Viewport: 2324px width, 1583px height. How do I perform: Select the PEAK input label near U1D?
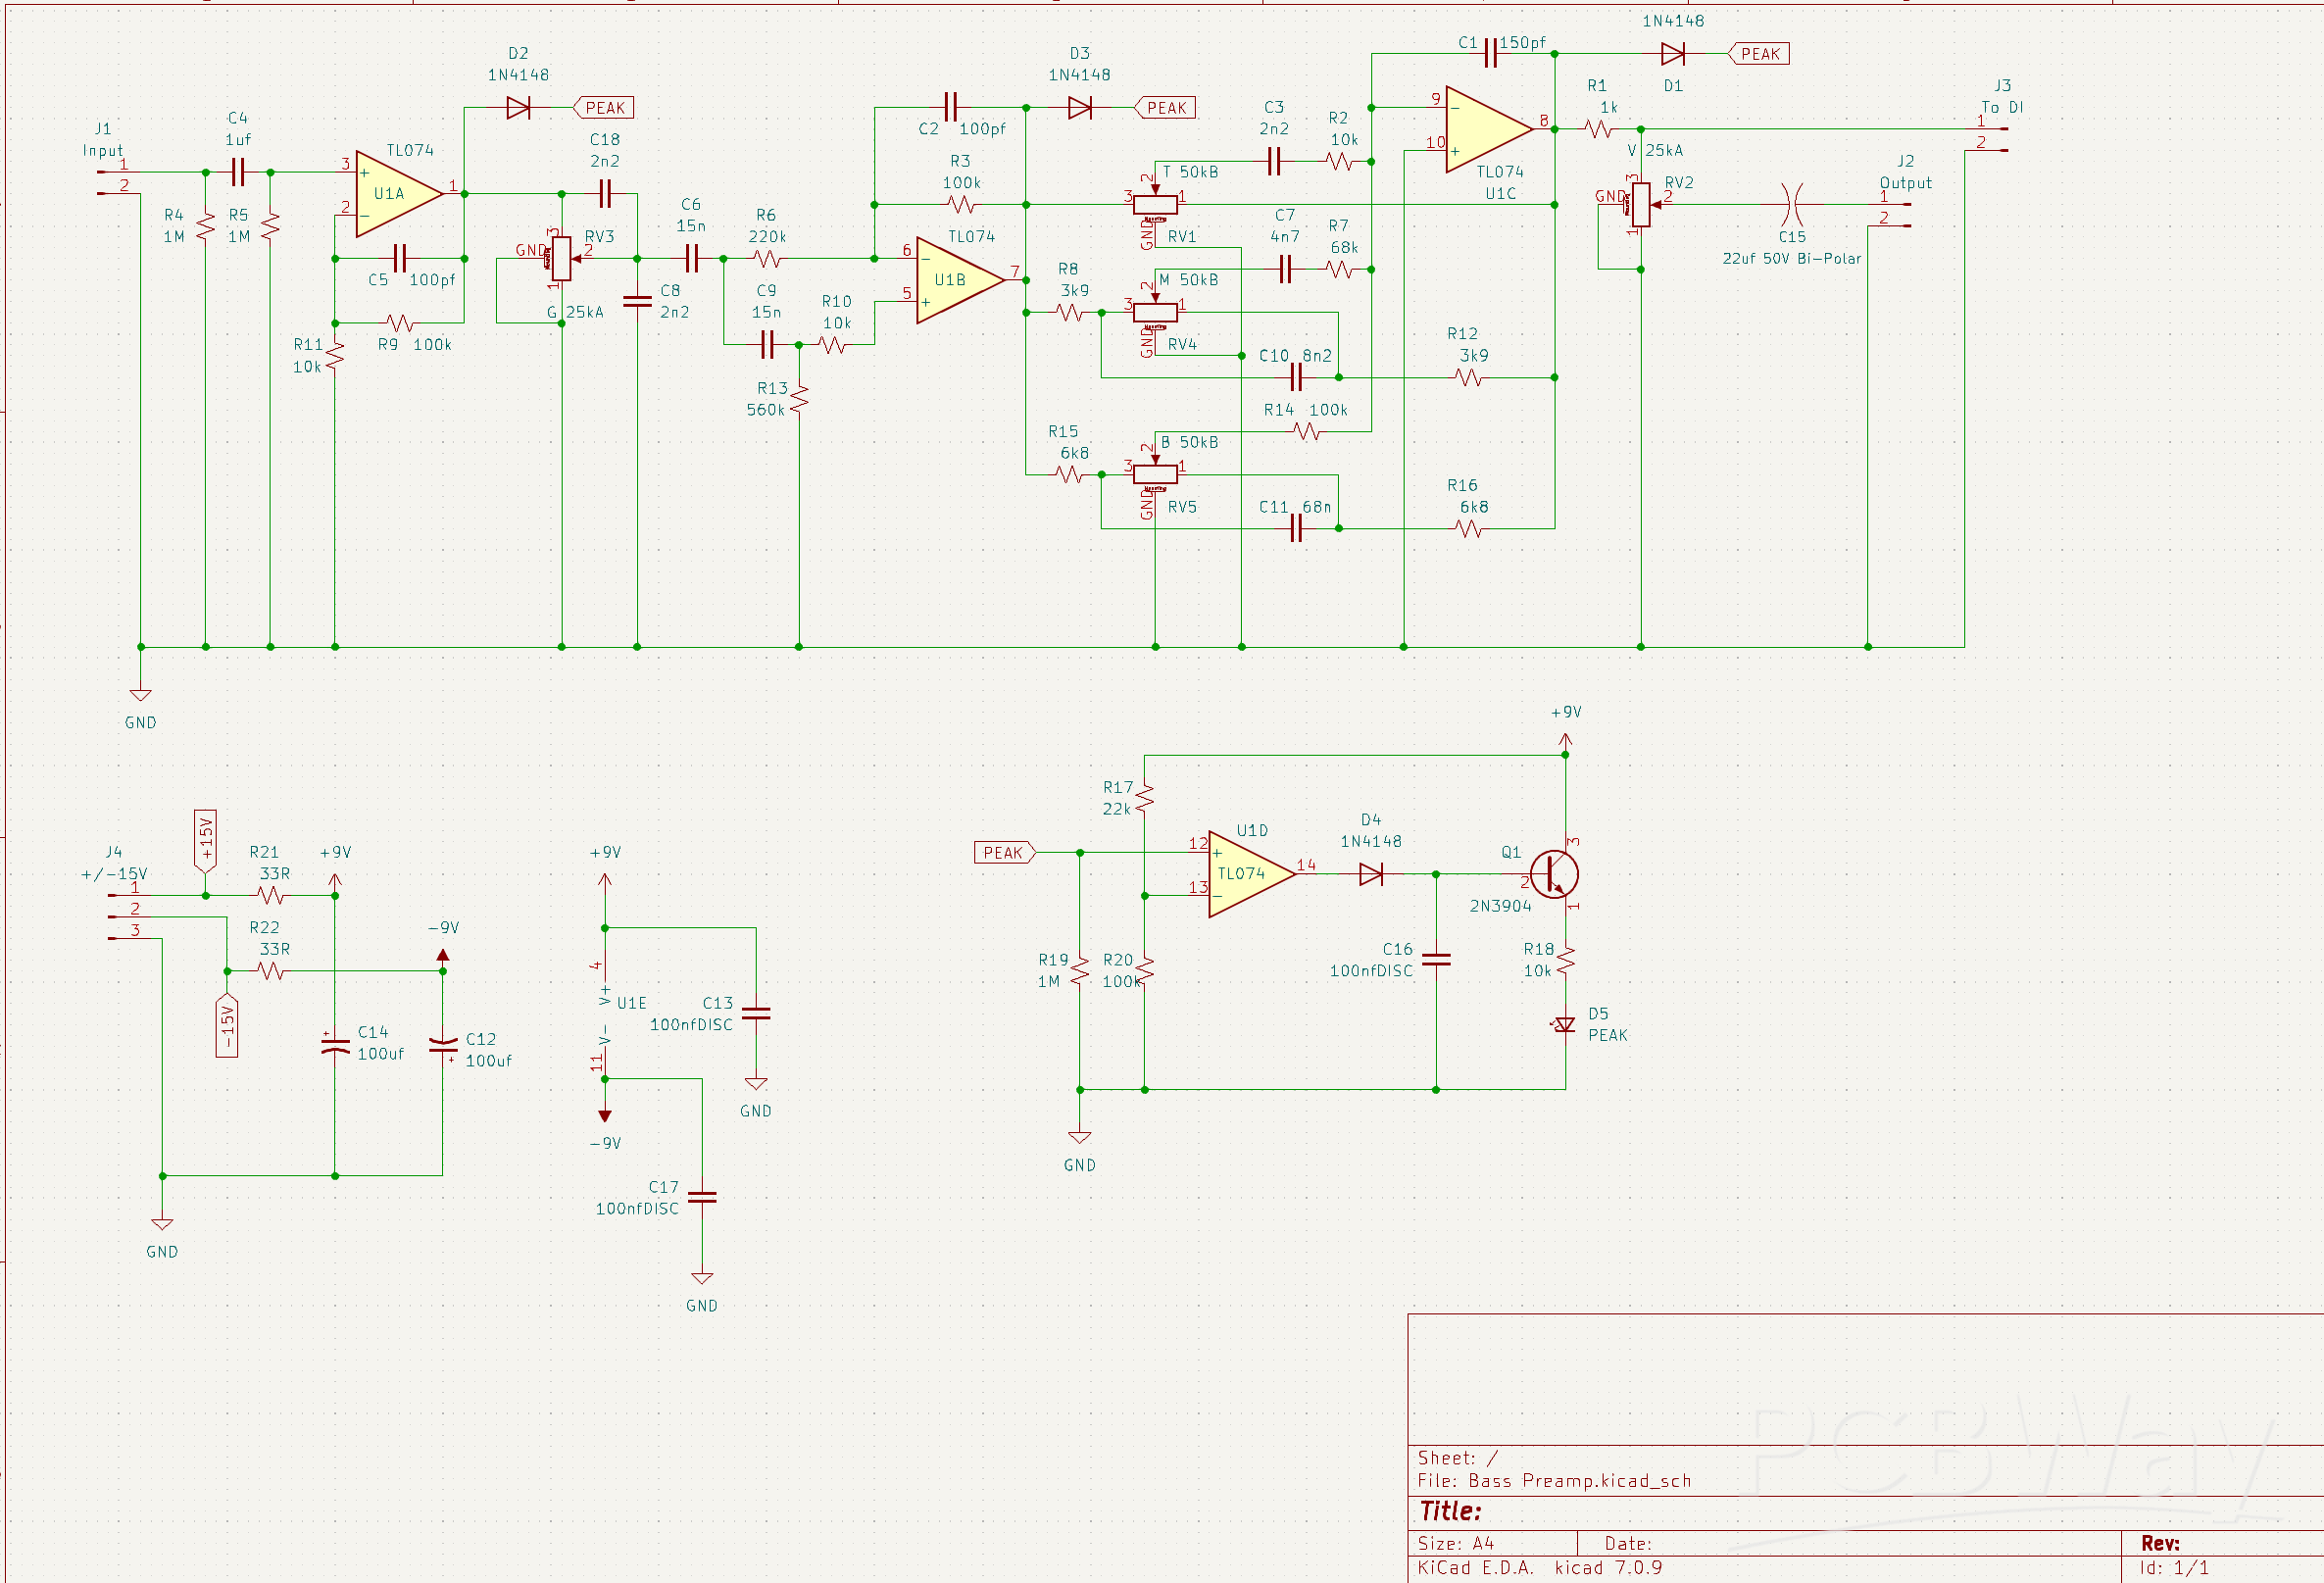[1005, 853]
